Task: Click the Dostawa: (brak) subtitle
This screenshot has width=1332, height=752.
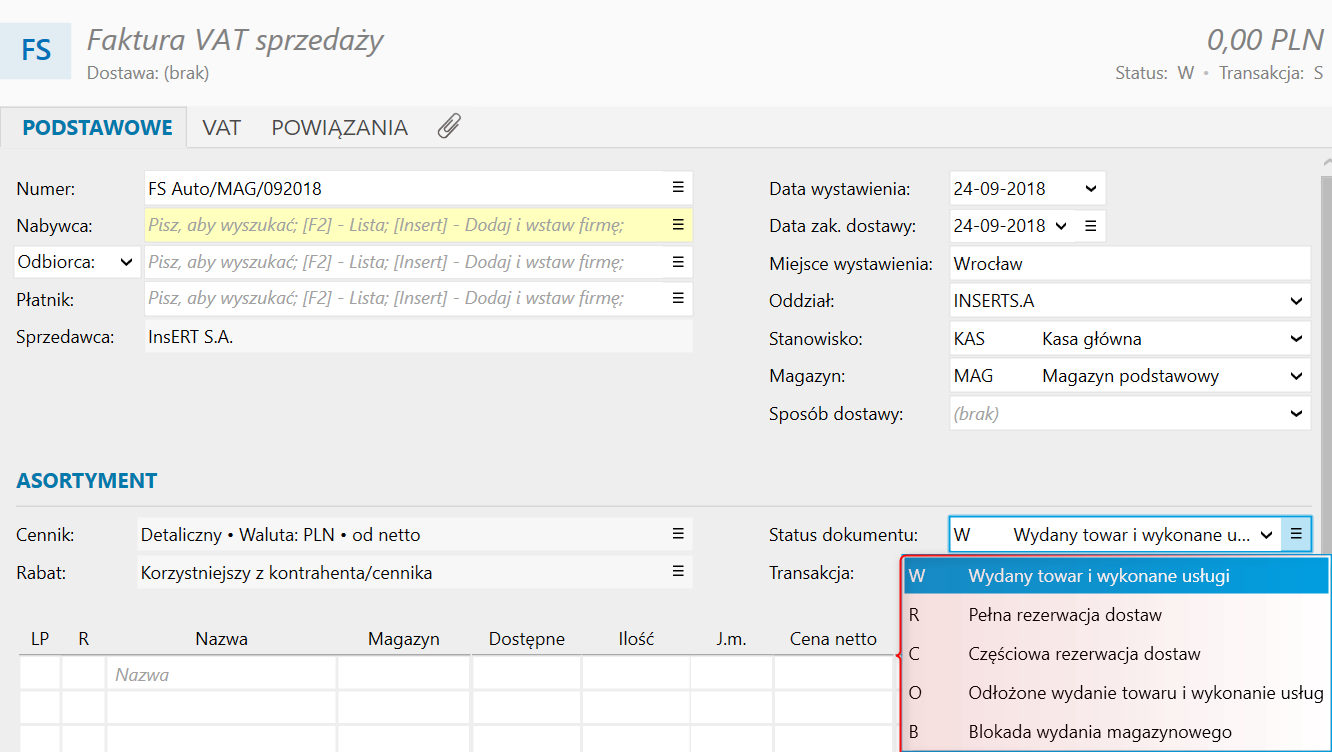Action: (x=148, y=73)
